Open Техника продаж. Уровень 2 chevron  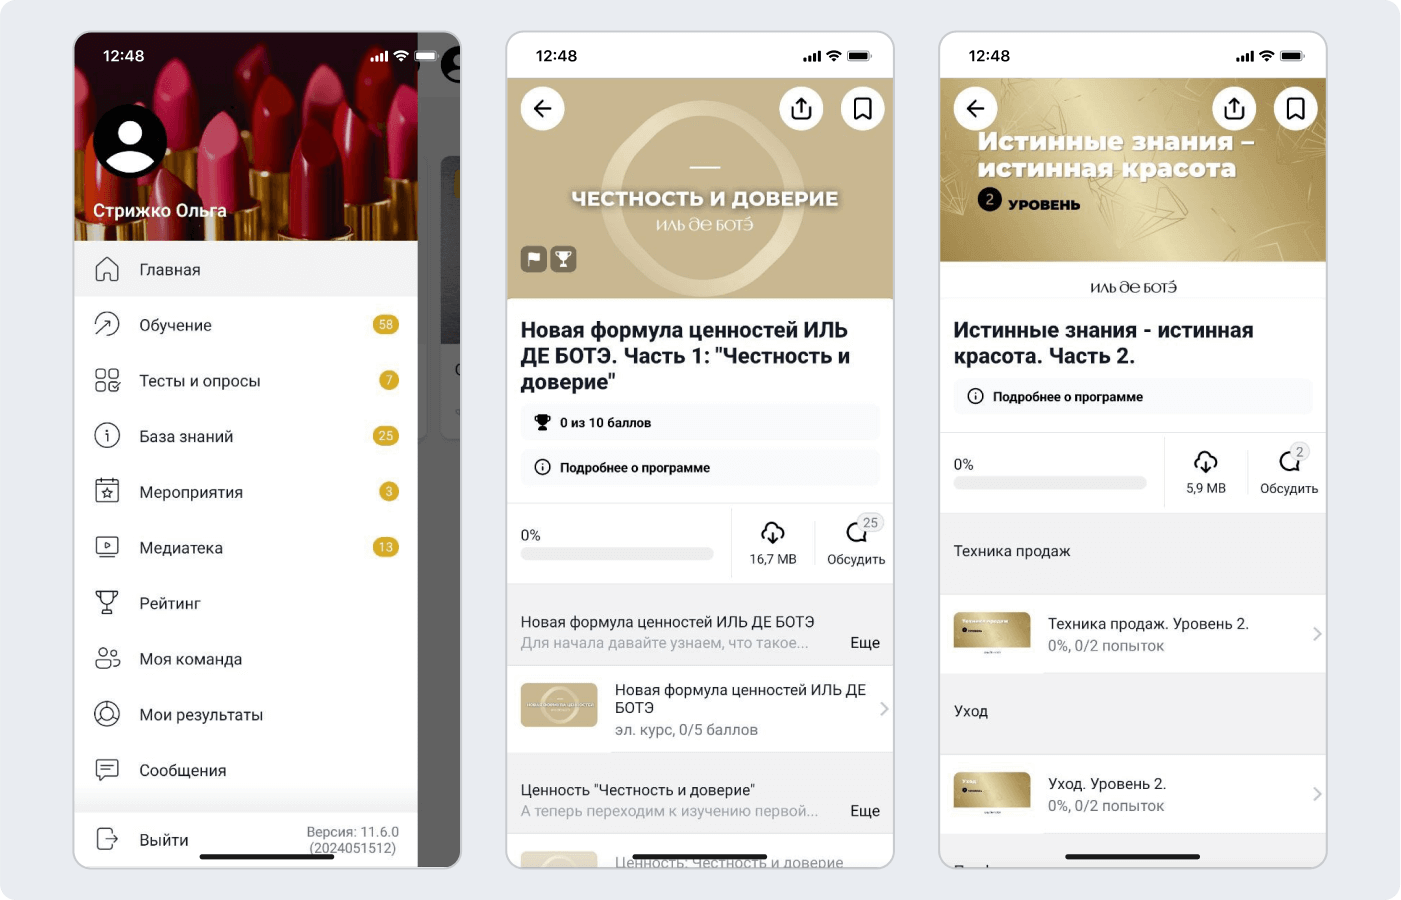point(1317,634)
